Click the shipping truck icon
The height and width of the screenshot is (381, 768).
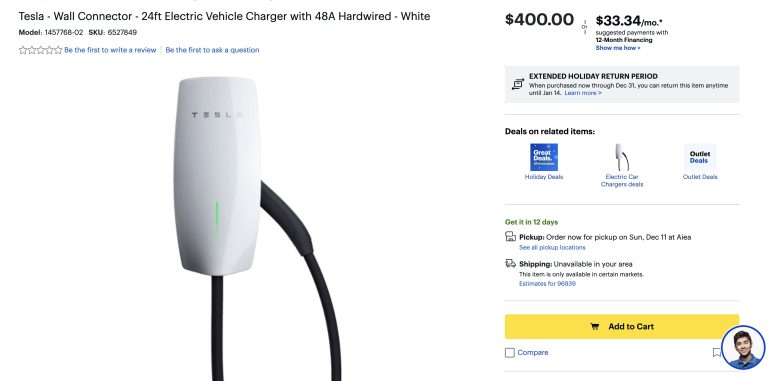click(x=510, y=263)
